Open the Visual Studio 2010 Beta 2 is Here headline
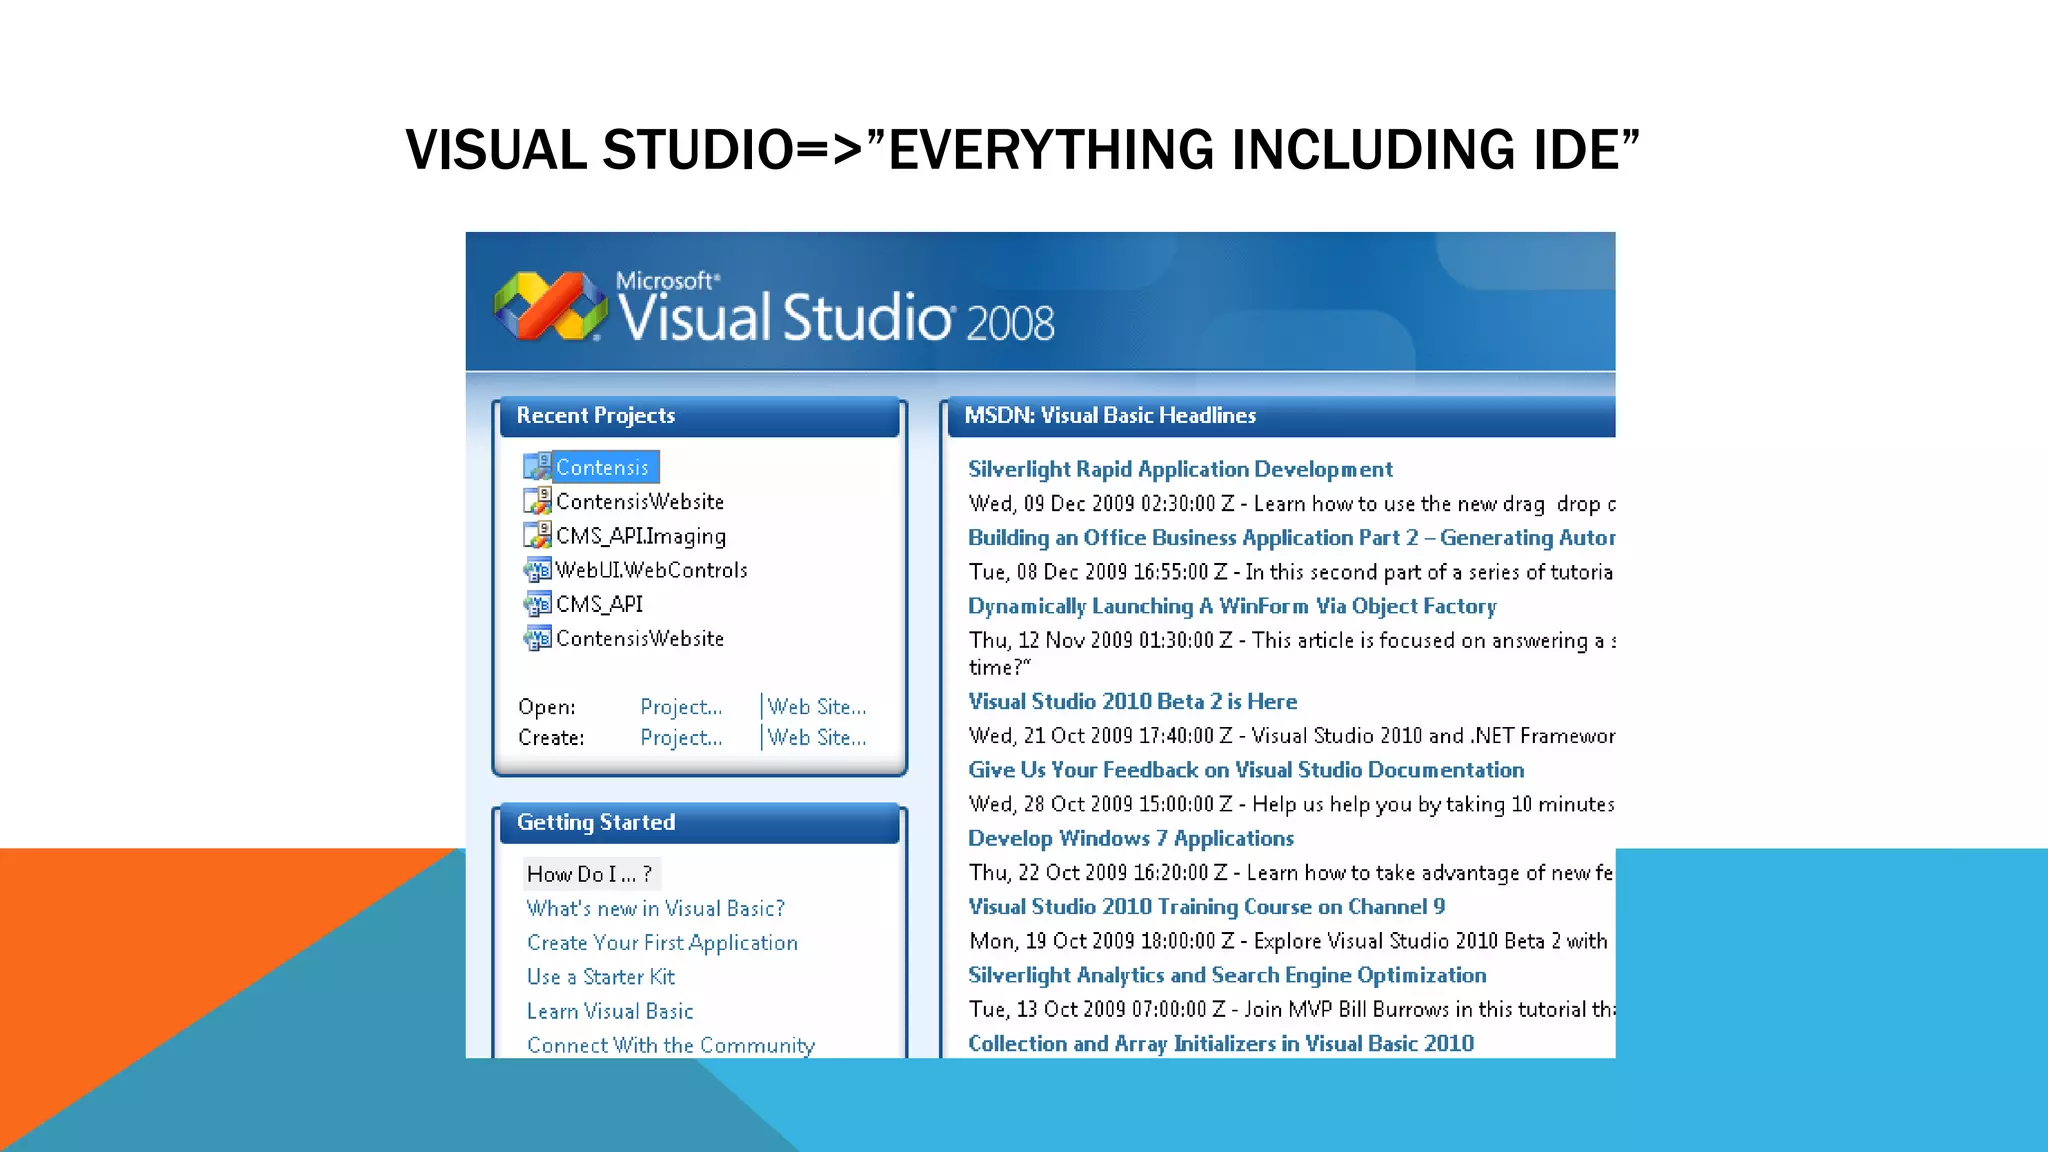This screenshot has width=2048, height=1152. coord(1132,702)
